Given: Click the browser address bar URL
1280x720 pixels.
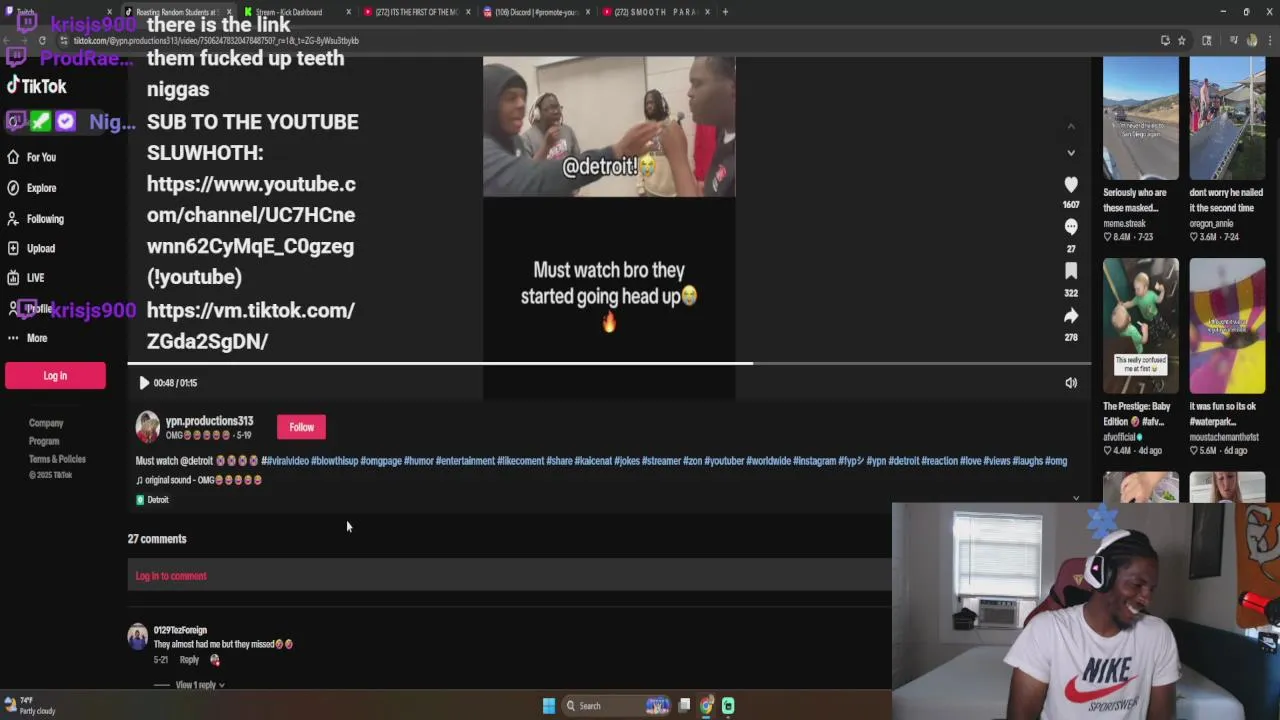Looking at the screenshot, I should click(216, 41).
